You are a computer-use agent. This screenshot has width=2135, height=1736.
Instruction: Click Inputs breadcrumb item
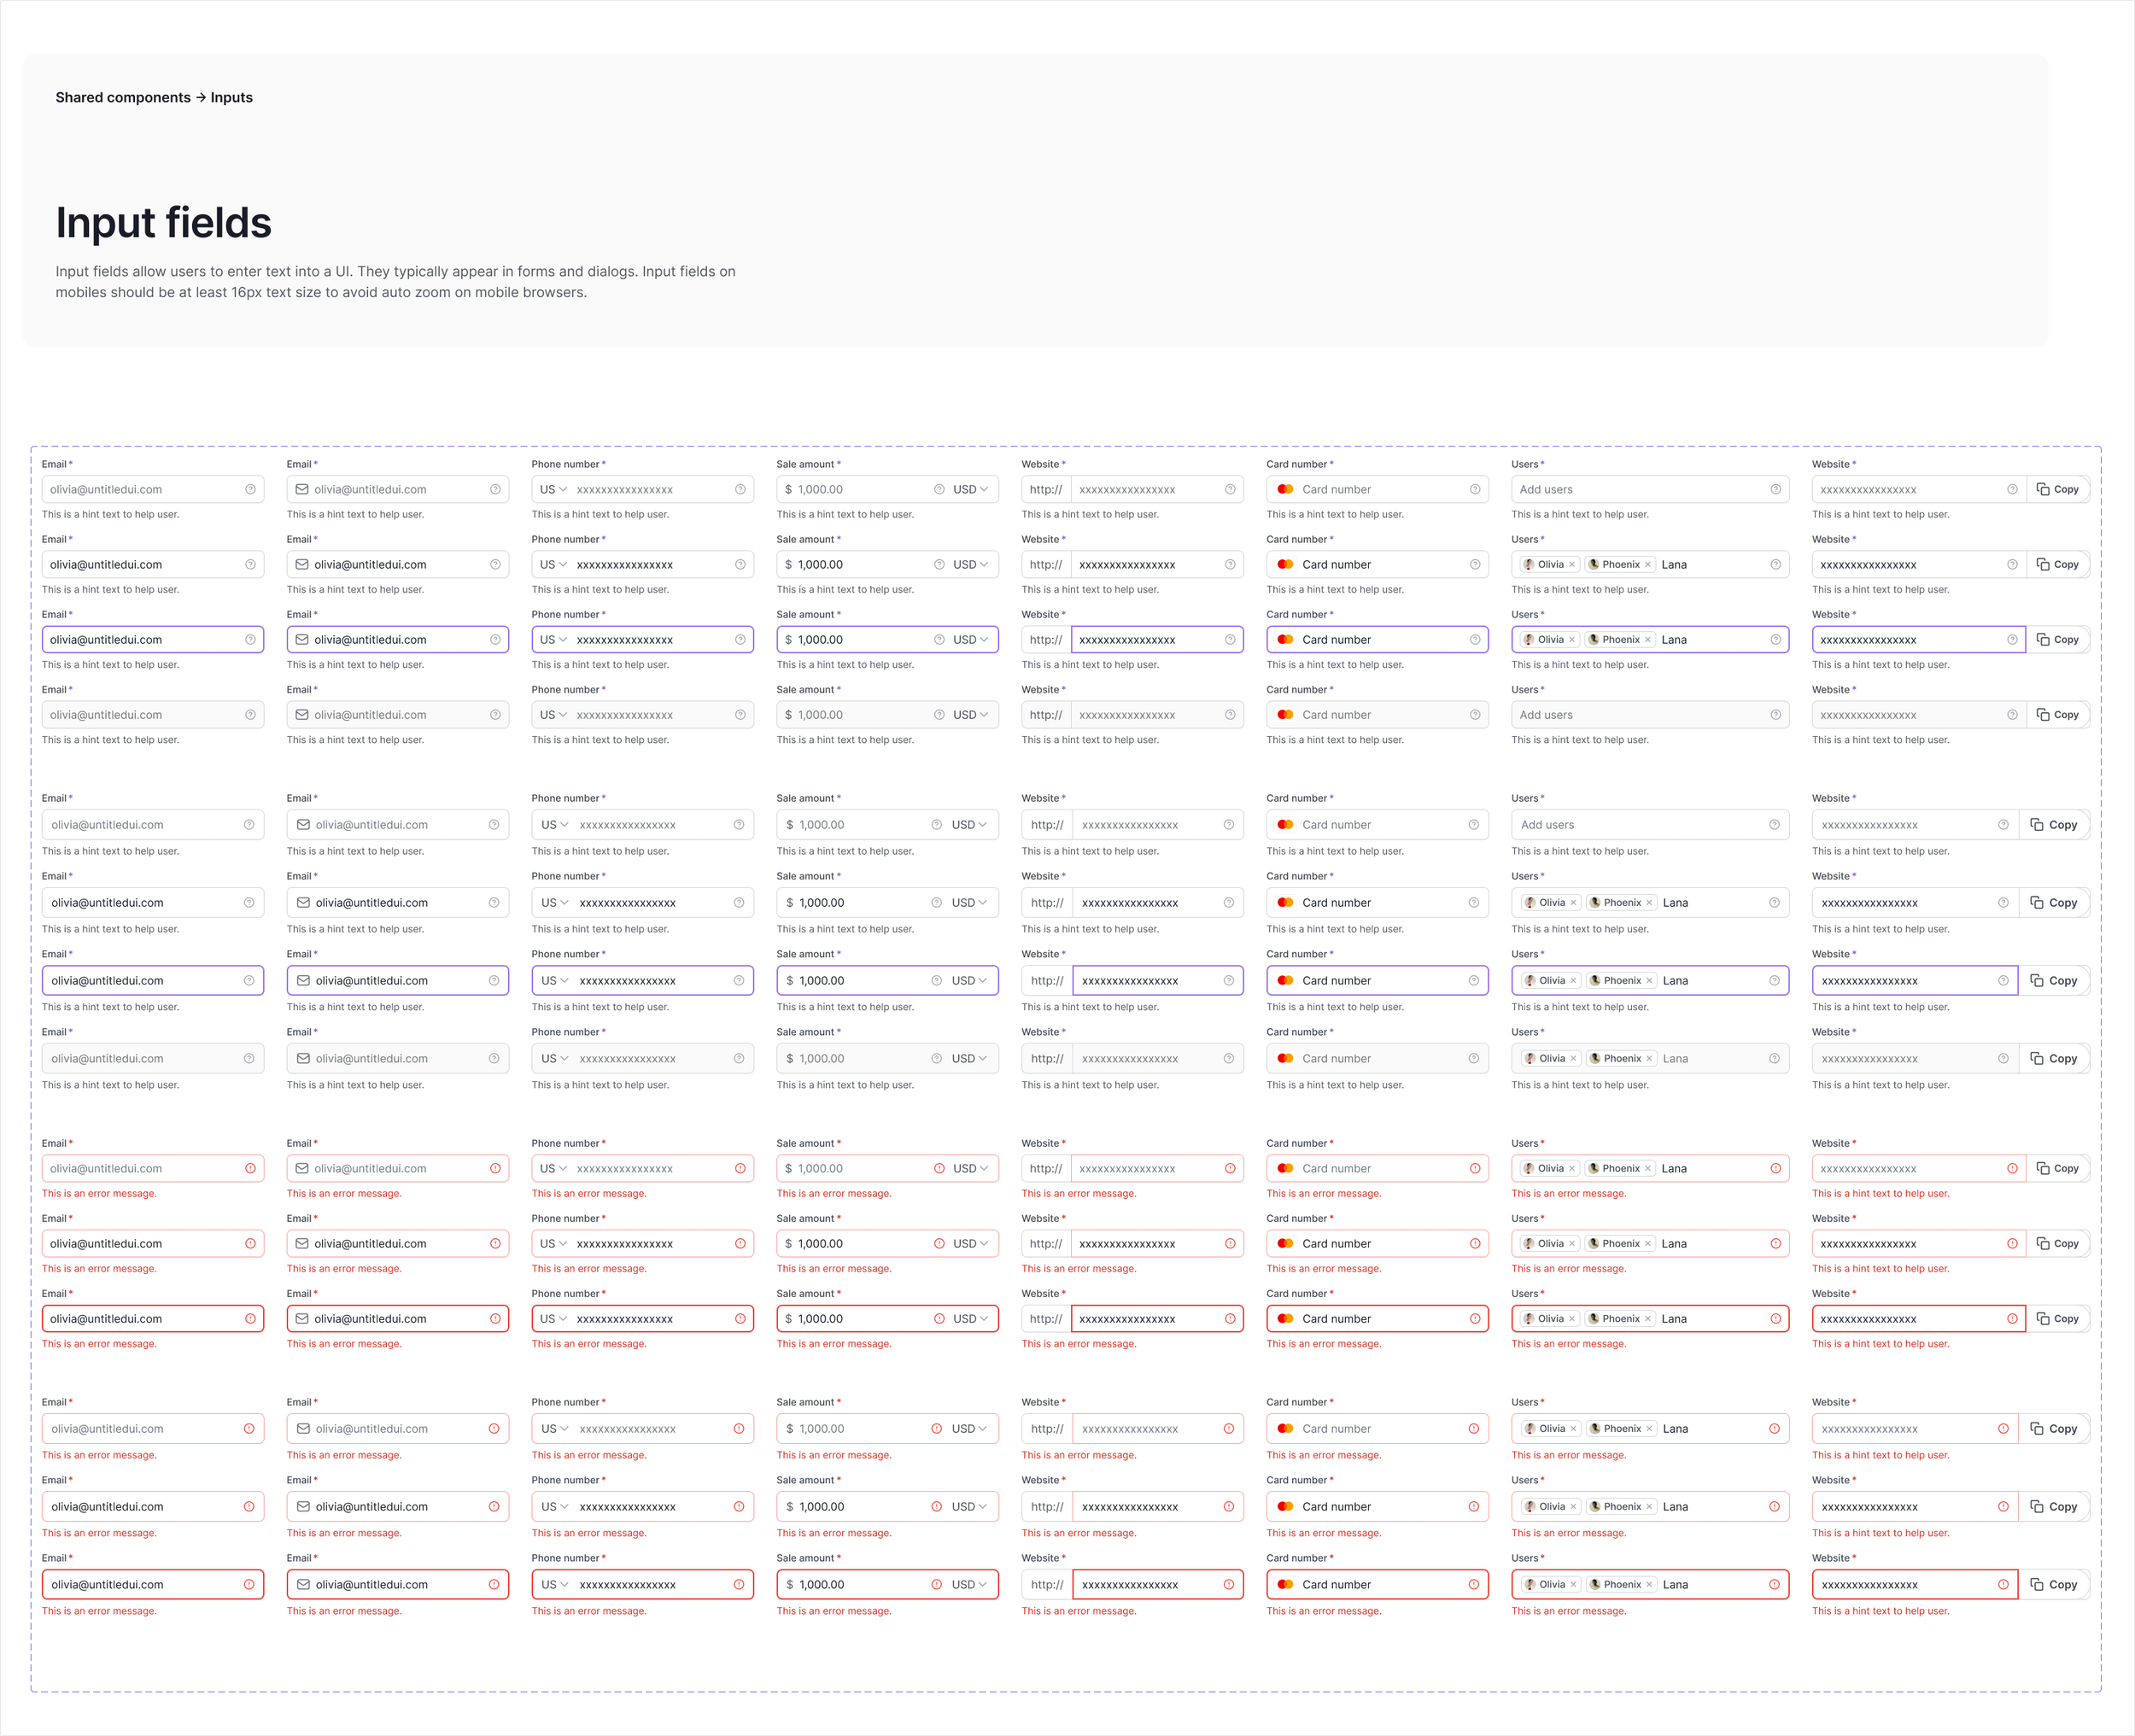coord(231,97)
